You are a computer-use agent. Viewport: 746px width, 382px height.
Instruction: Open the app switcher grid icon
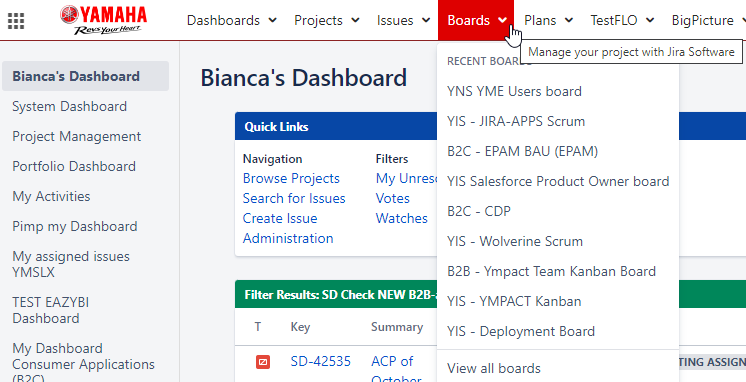point(16,20)
